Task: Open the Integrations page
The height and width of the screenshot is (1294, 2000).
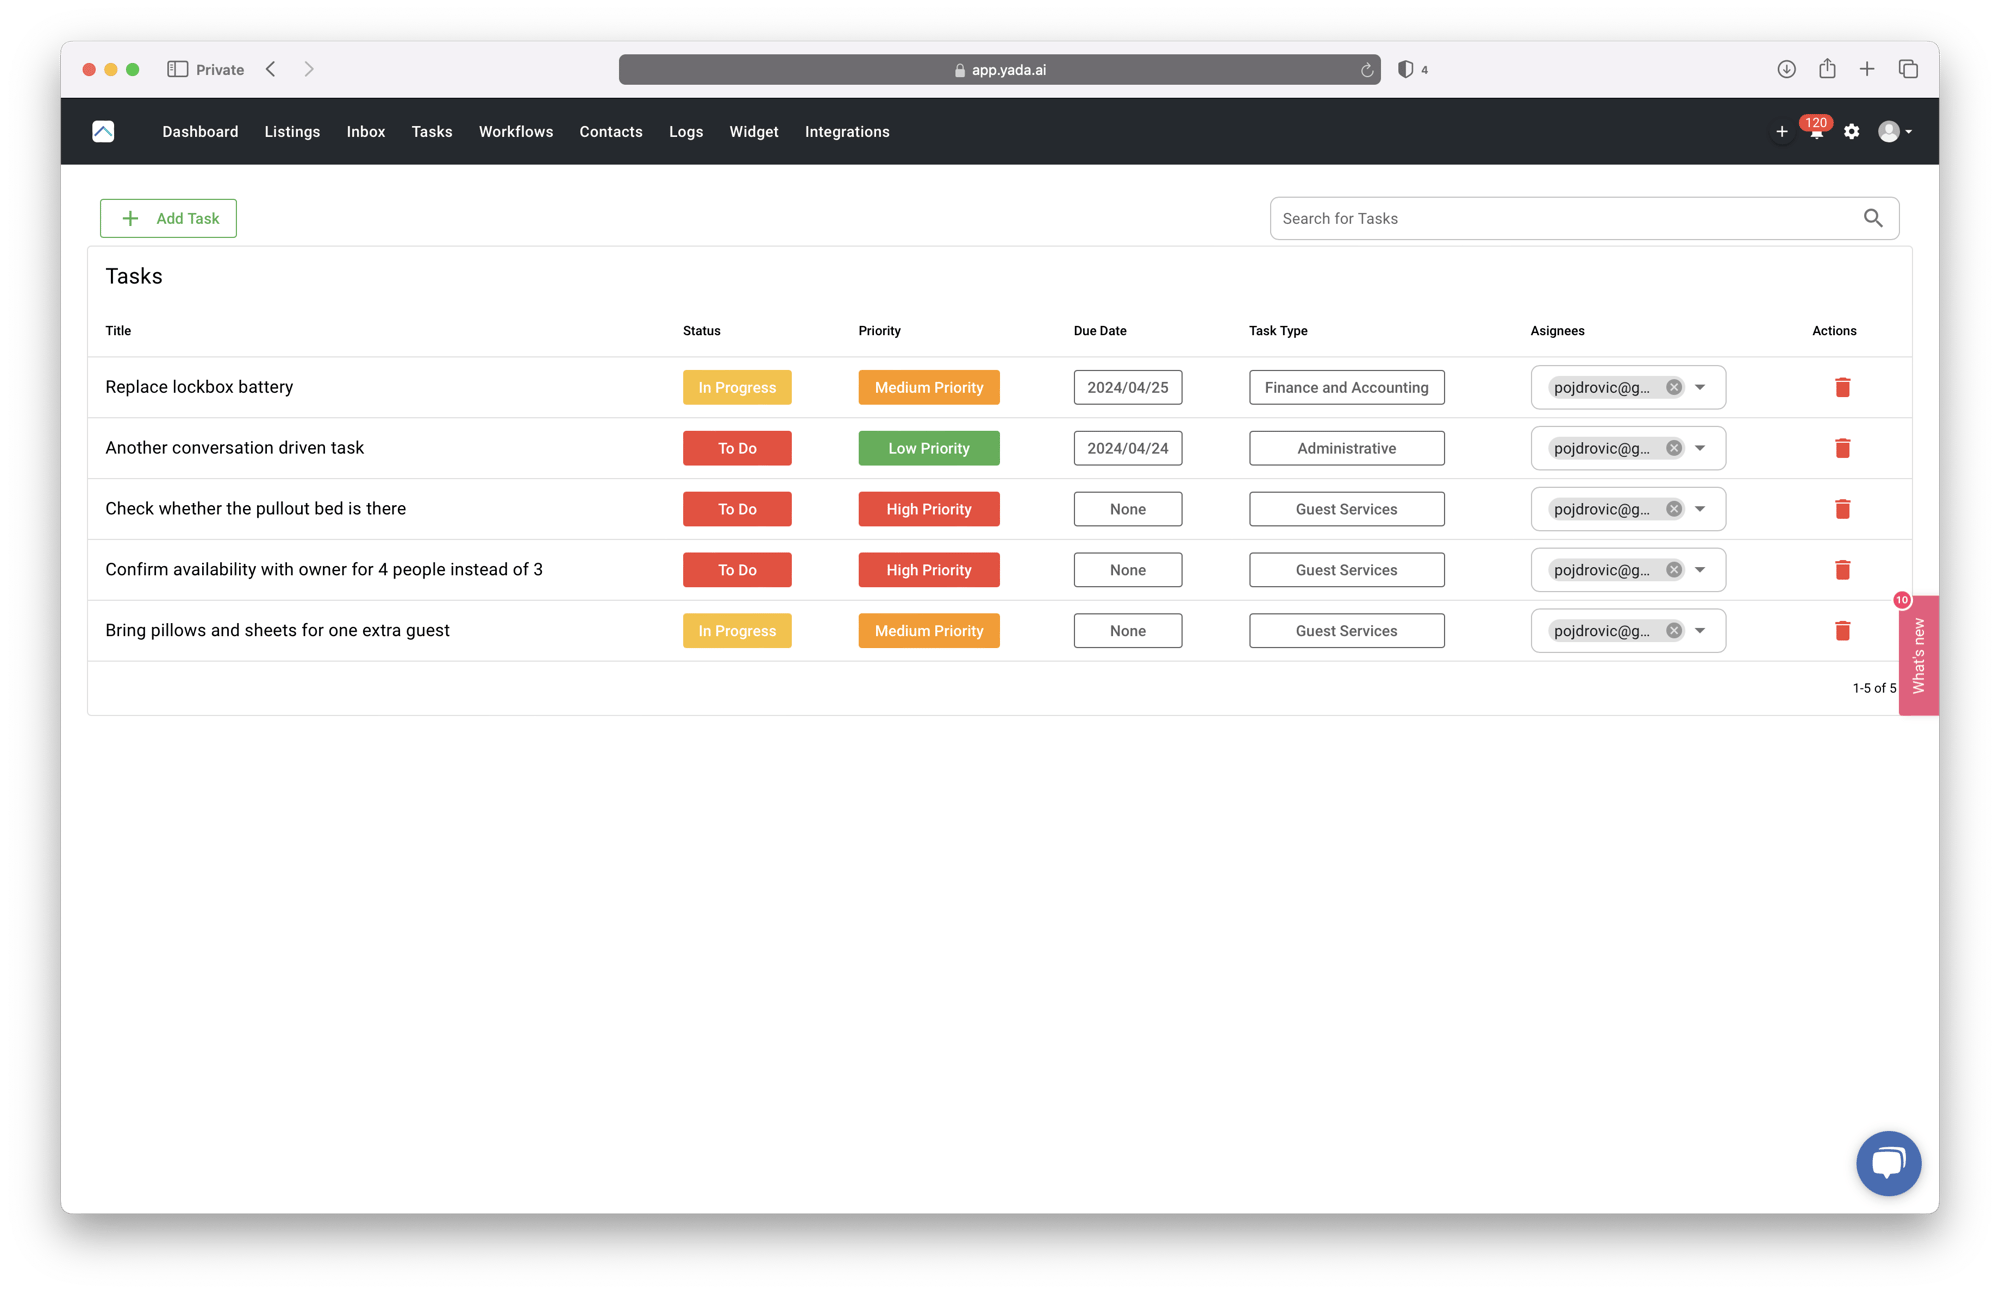Action: point(847,132)
